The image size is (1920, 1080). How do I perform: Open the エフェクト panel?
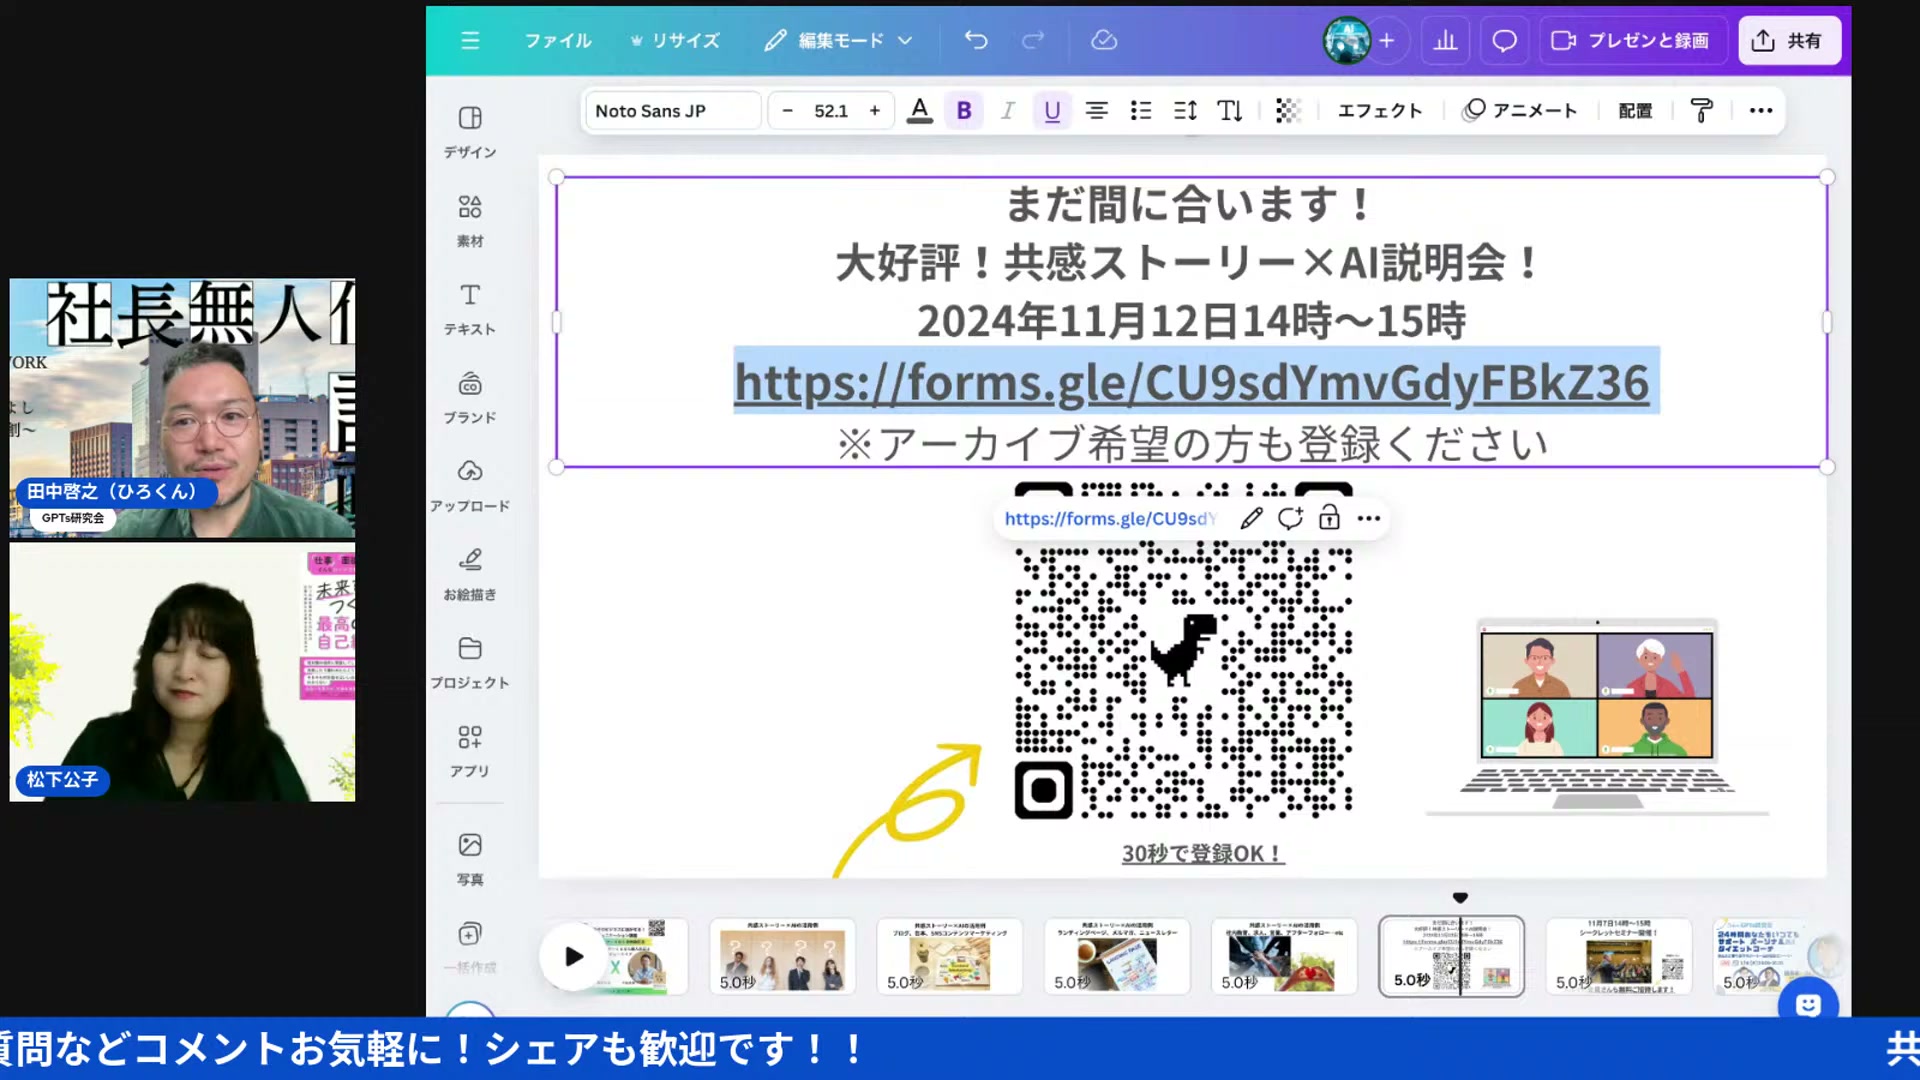coord(1380,111)
